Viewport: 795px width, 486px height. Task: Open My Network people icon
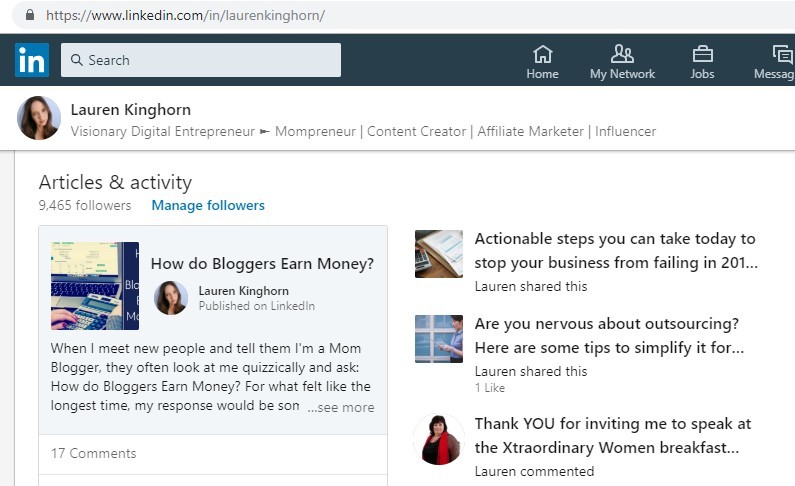[622, 53]
